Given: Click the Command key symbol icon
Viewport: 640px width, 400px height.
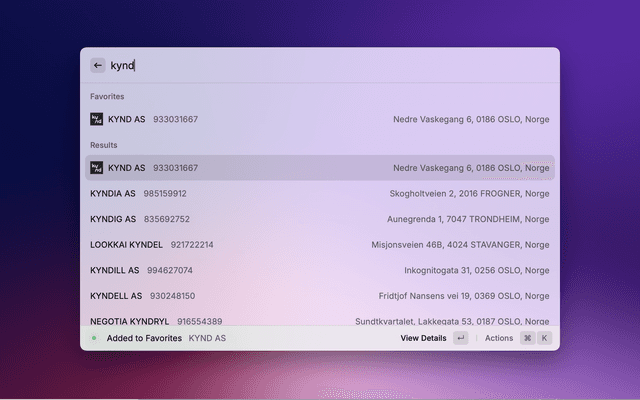Looking at the screenshot, I should coord(527,338).
